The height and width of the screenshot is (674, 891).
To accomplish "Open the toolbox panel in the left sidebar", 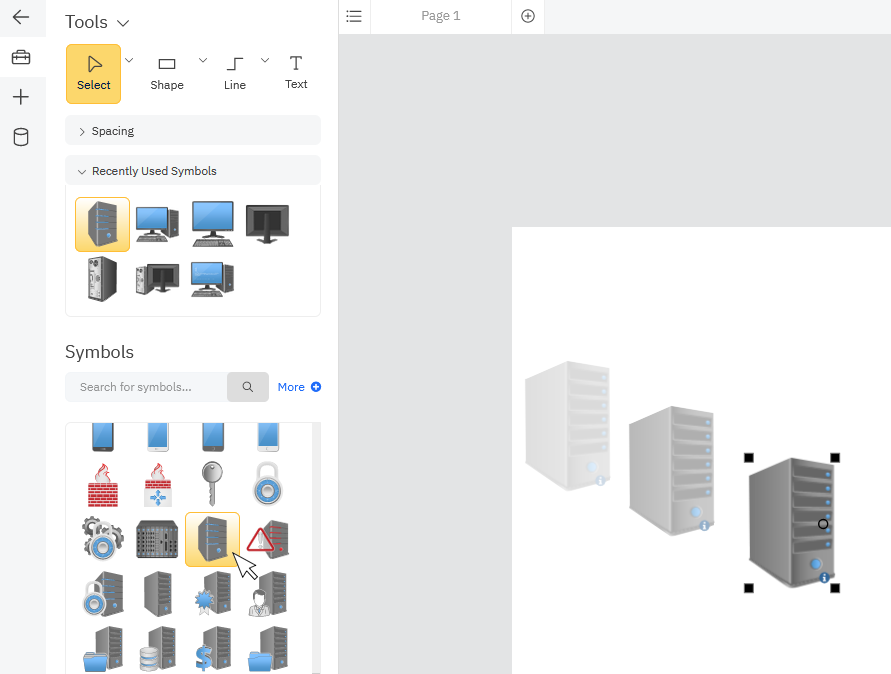I will pyautogui.click(x=21, y=57).
